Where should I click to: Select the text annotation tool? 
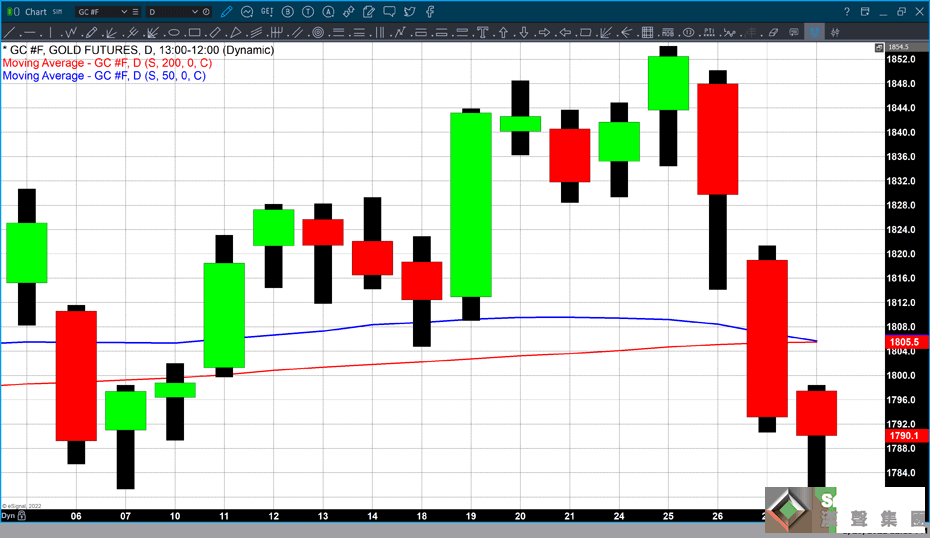click(483, 32)
